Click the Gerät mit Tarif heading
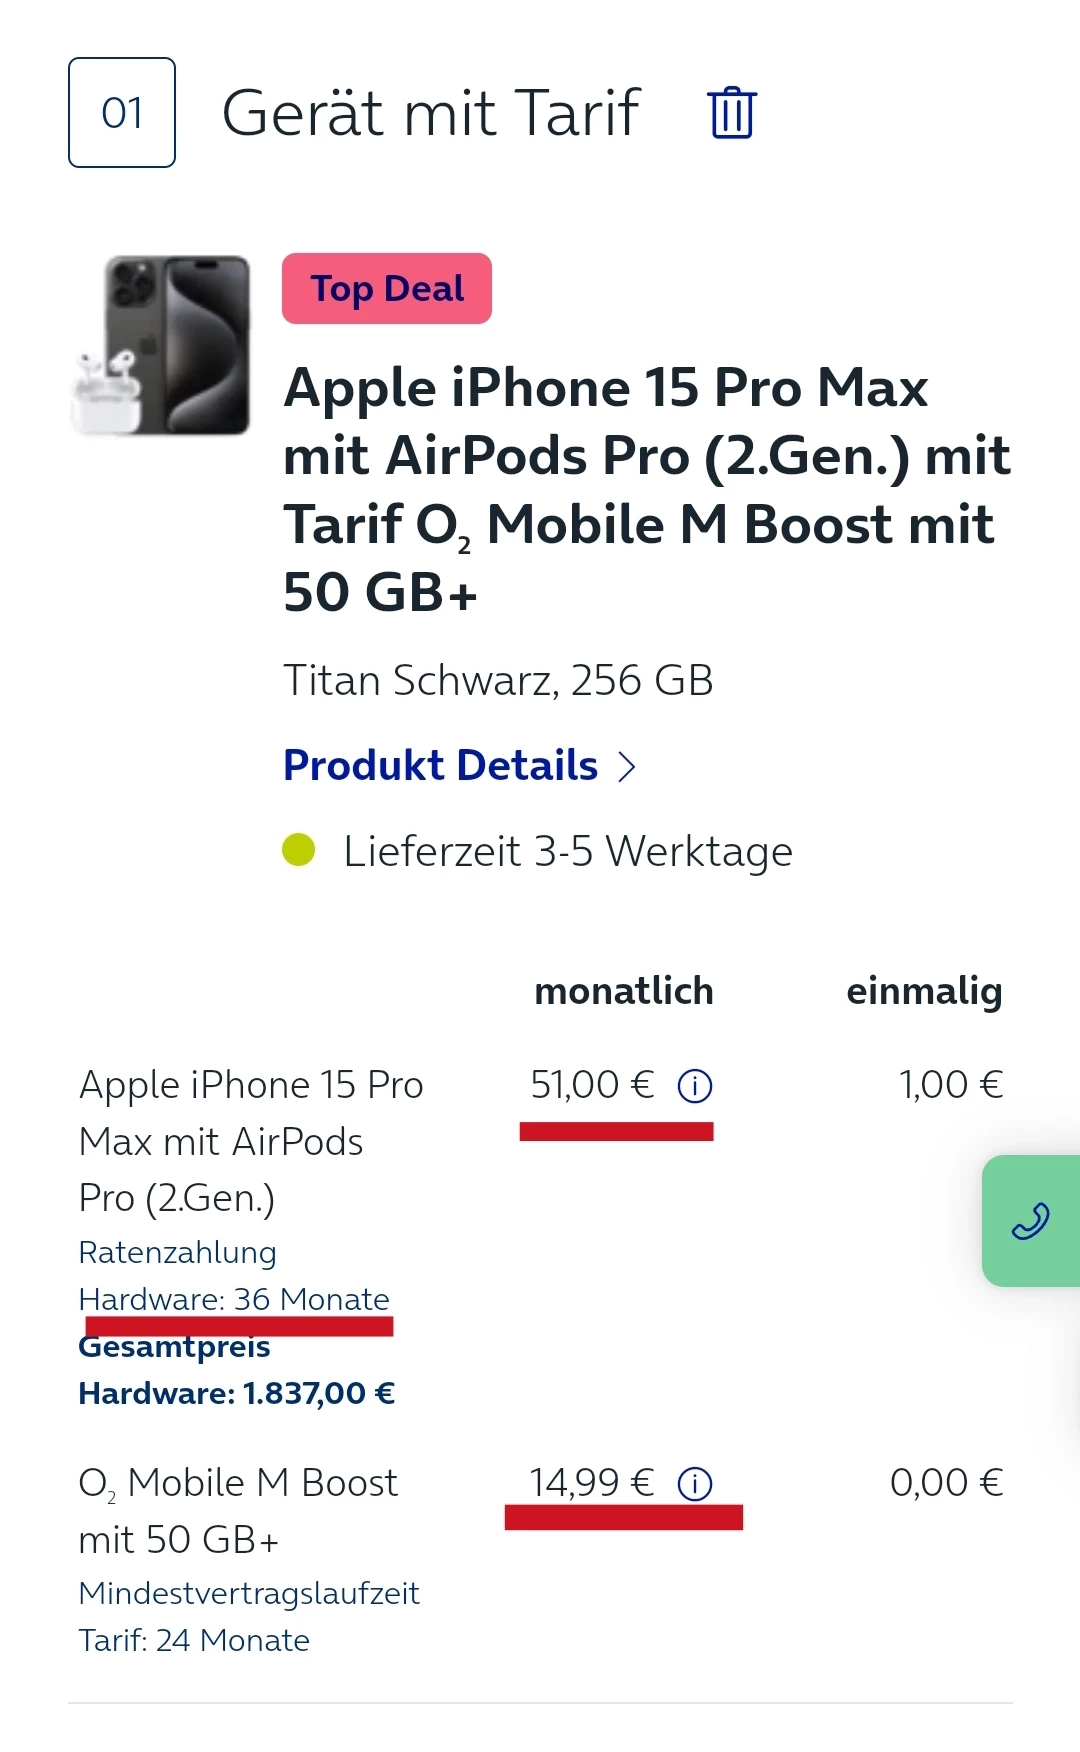1080x1752 pixels. pyautogui.click(x=430, y=112)
